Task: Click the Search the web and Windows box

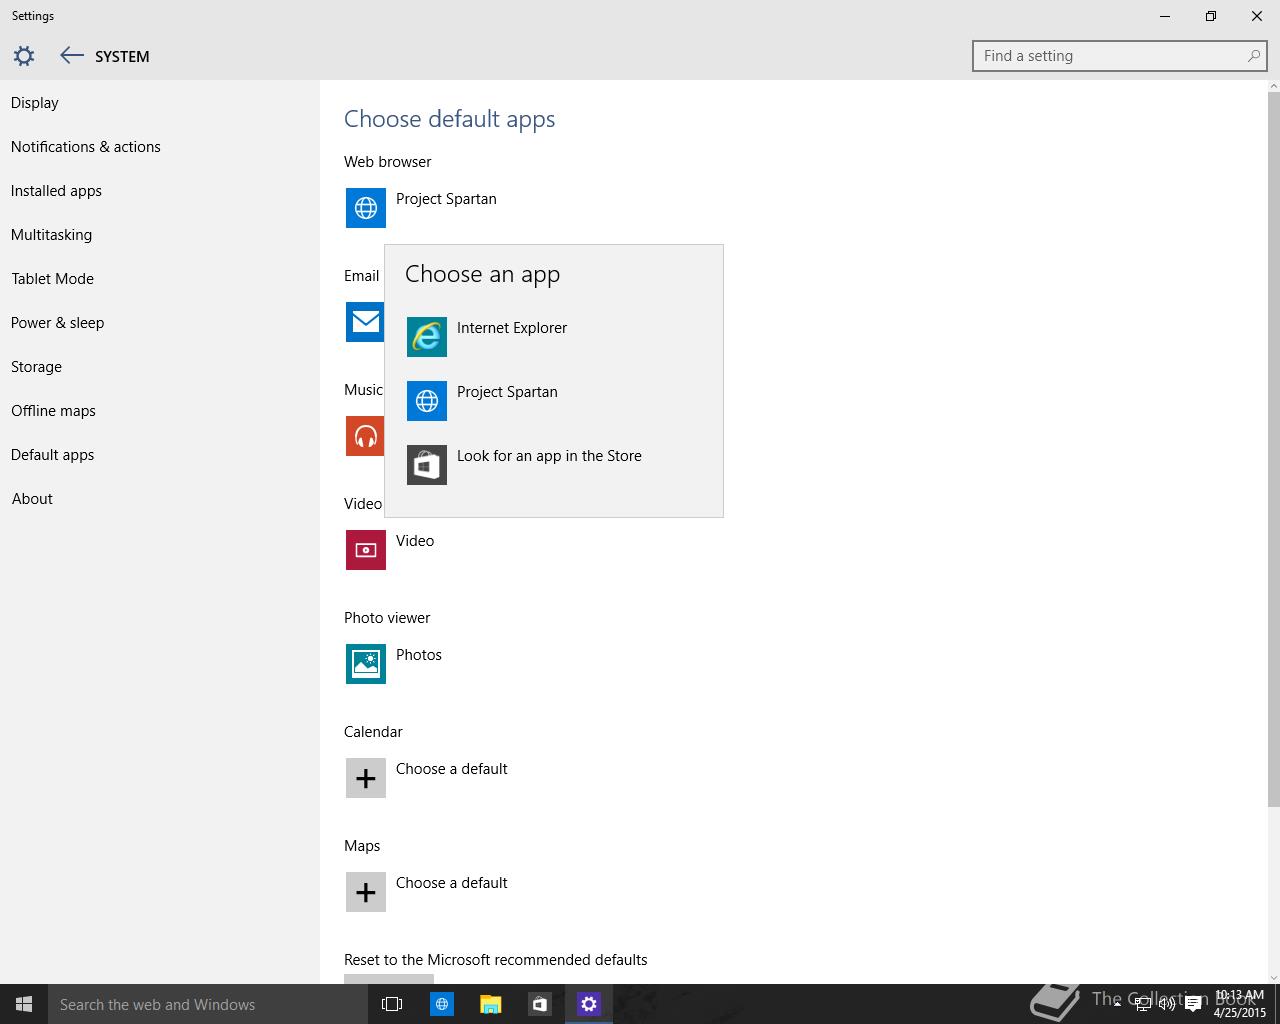Action: [x=208, y=1004]
